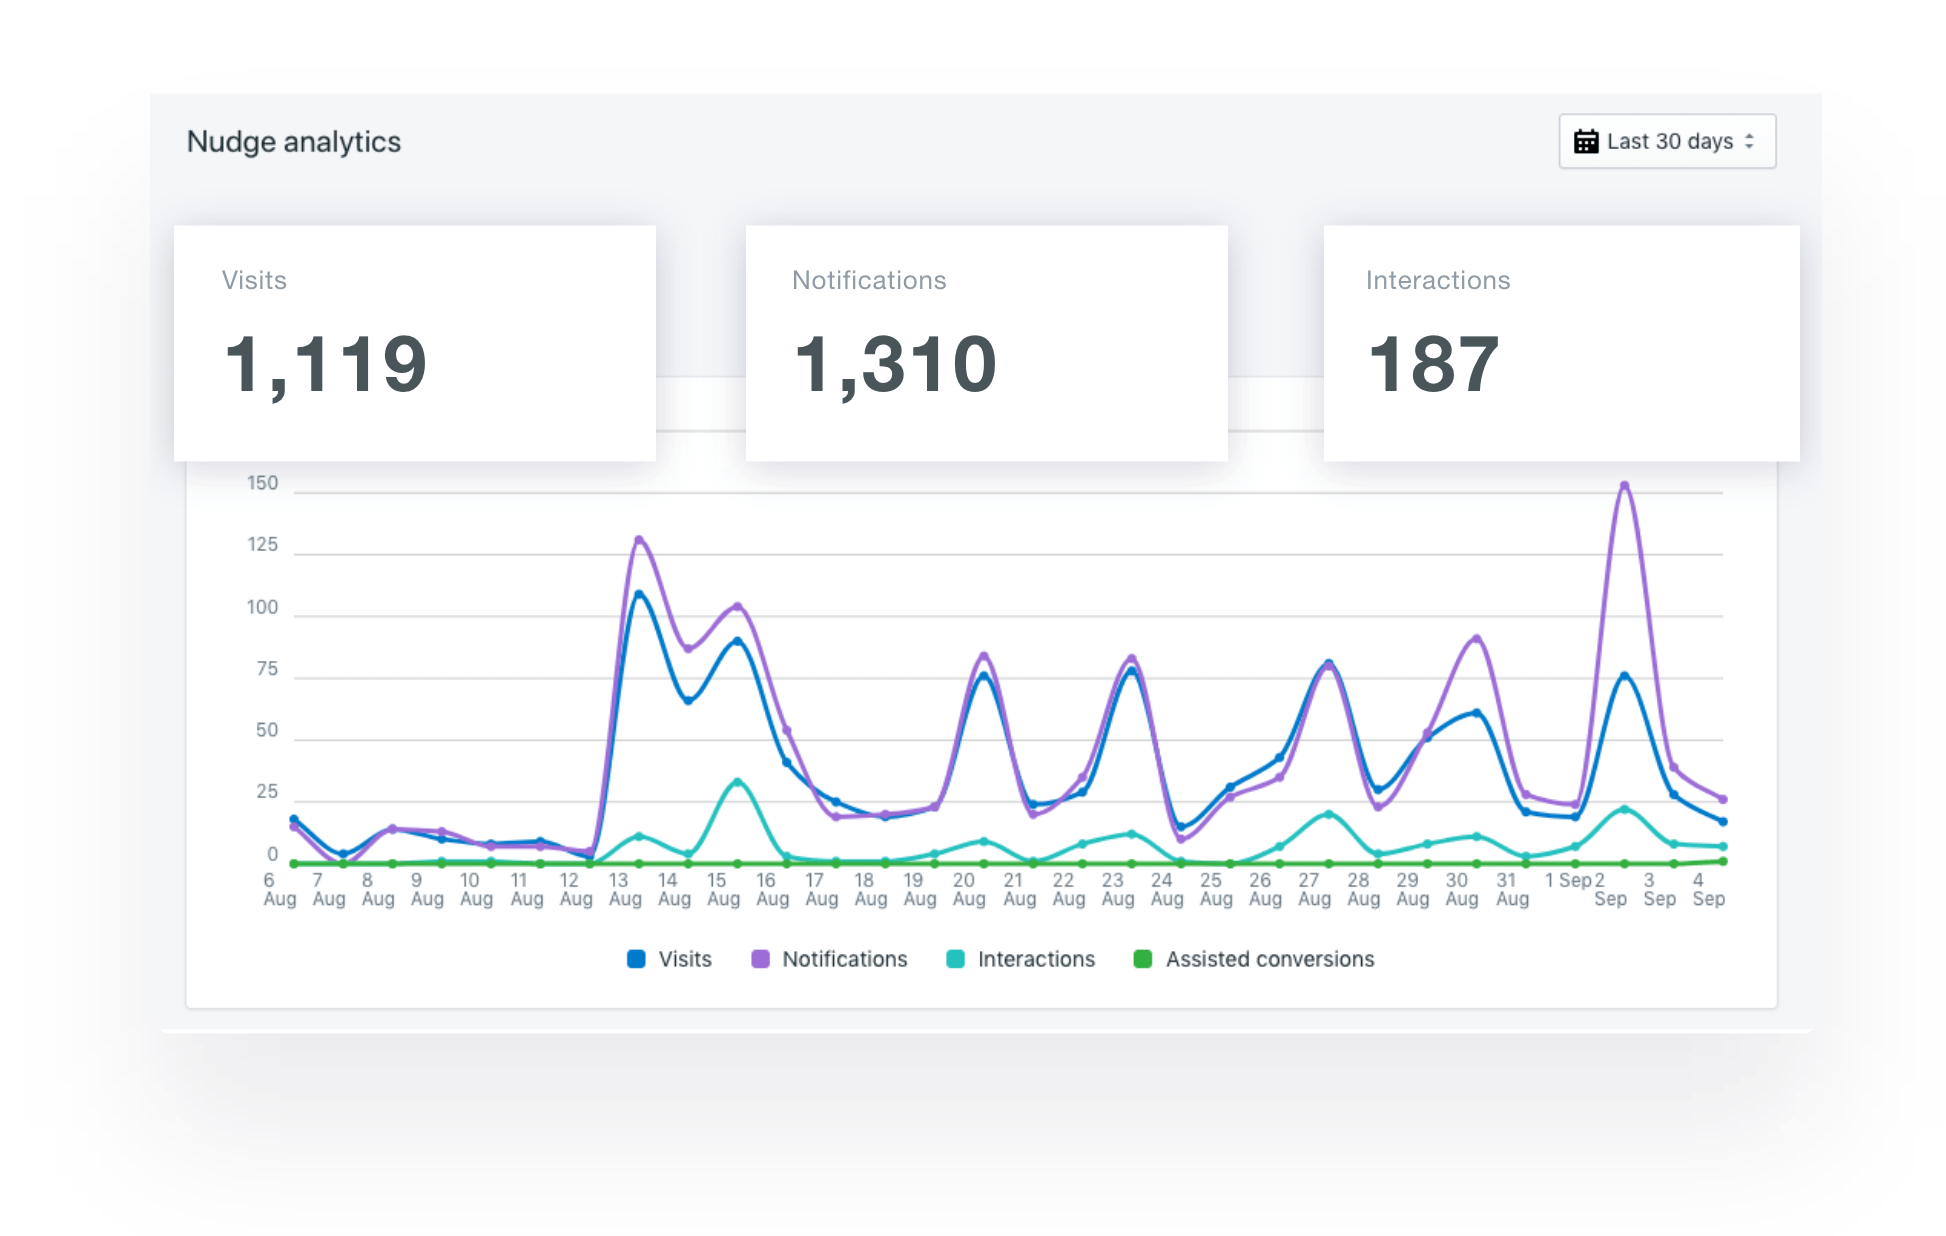
Task: Toggle the Notifications series in legend
Action: (x=844, y=959)
